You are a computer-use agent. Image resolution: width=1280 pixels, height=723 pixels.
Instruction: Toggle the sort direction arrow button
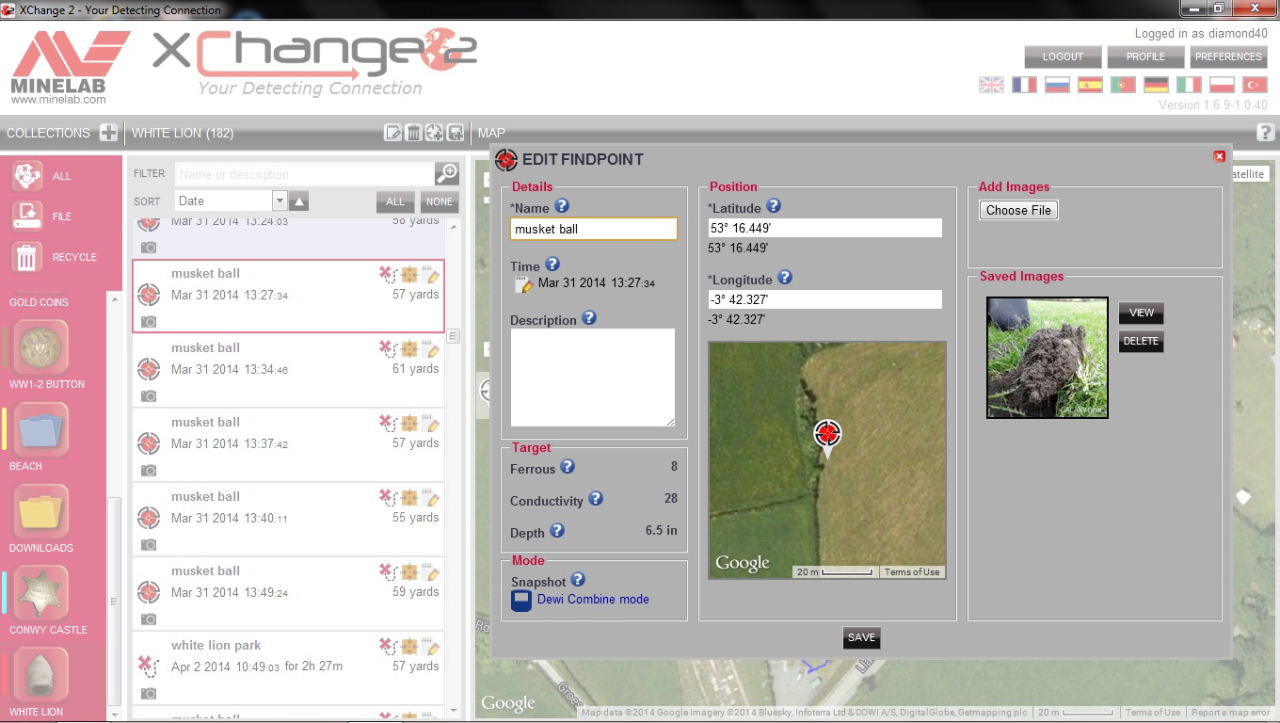pos(299,201)
